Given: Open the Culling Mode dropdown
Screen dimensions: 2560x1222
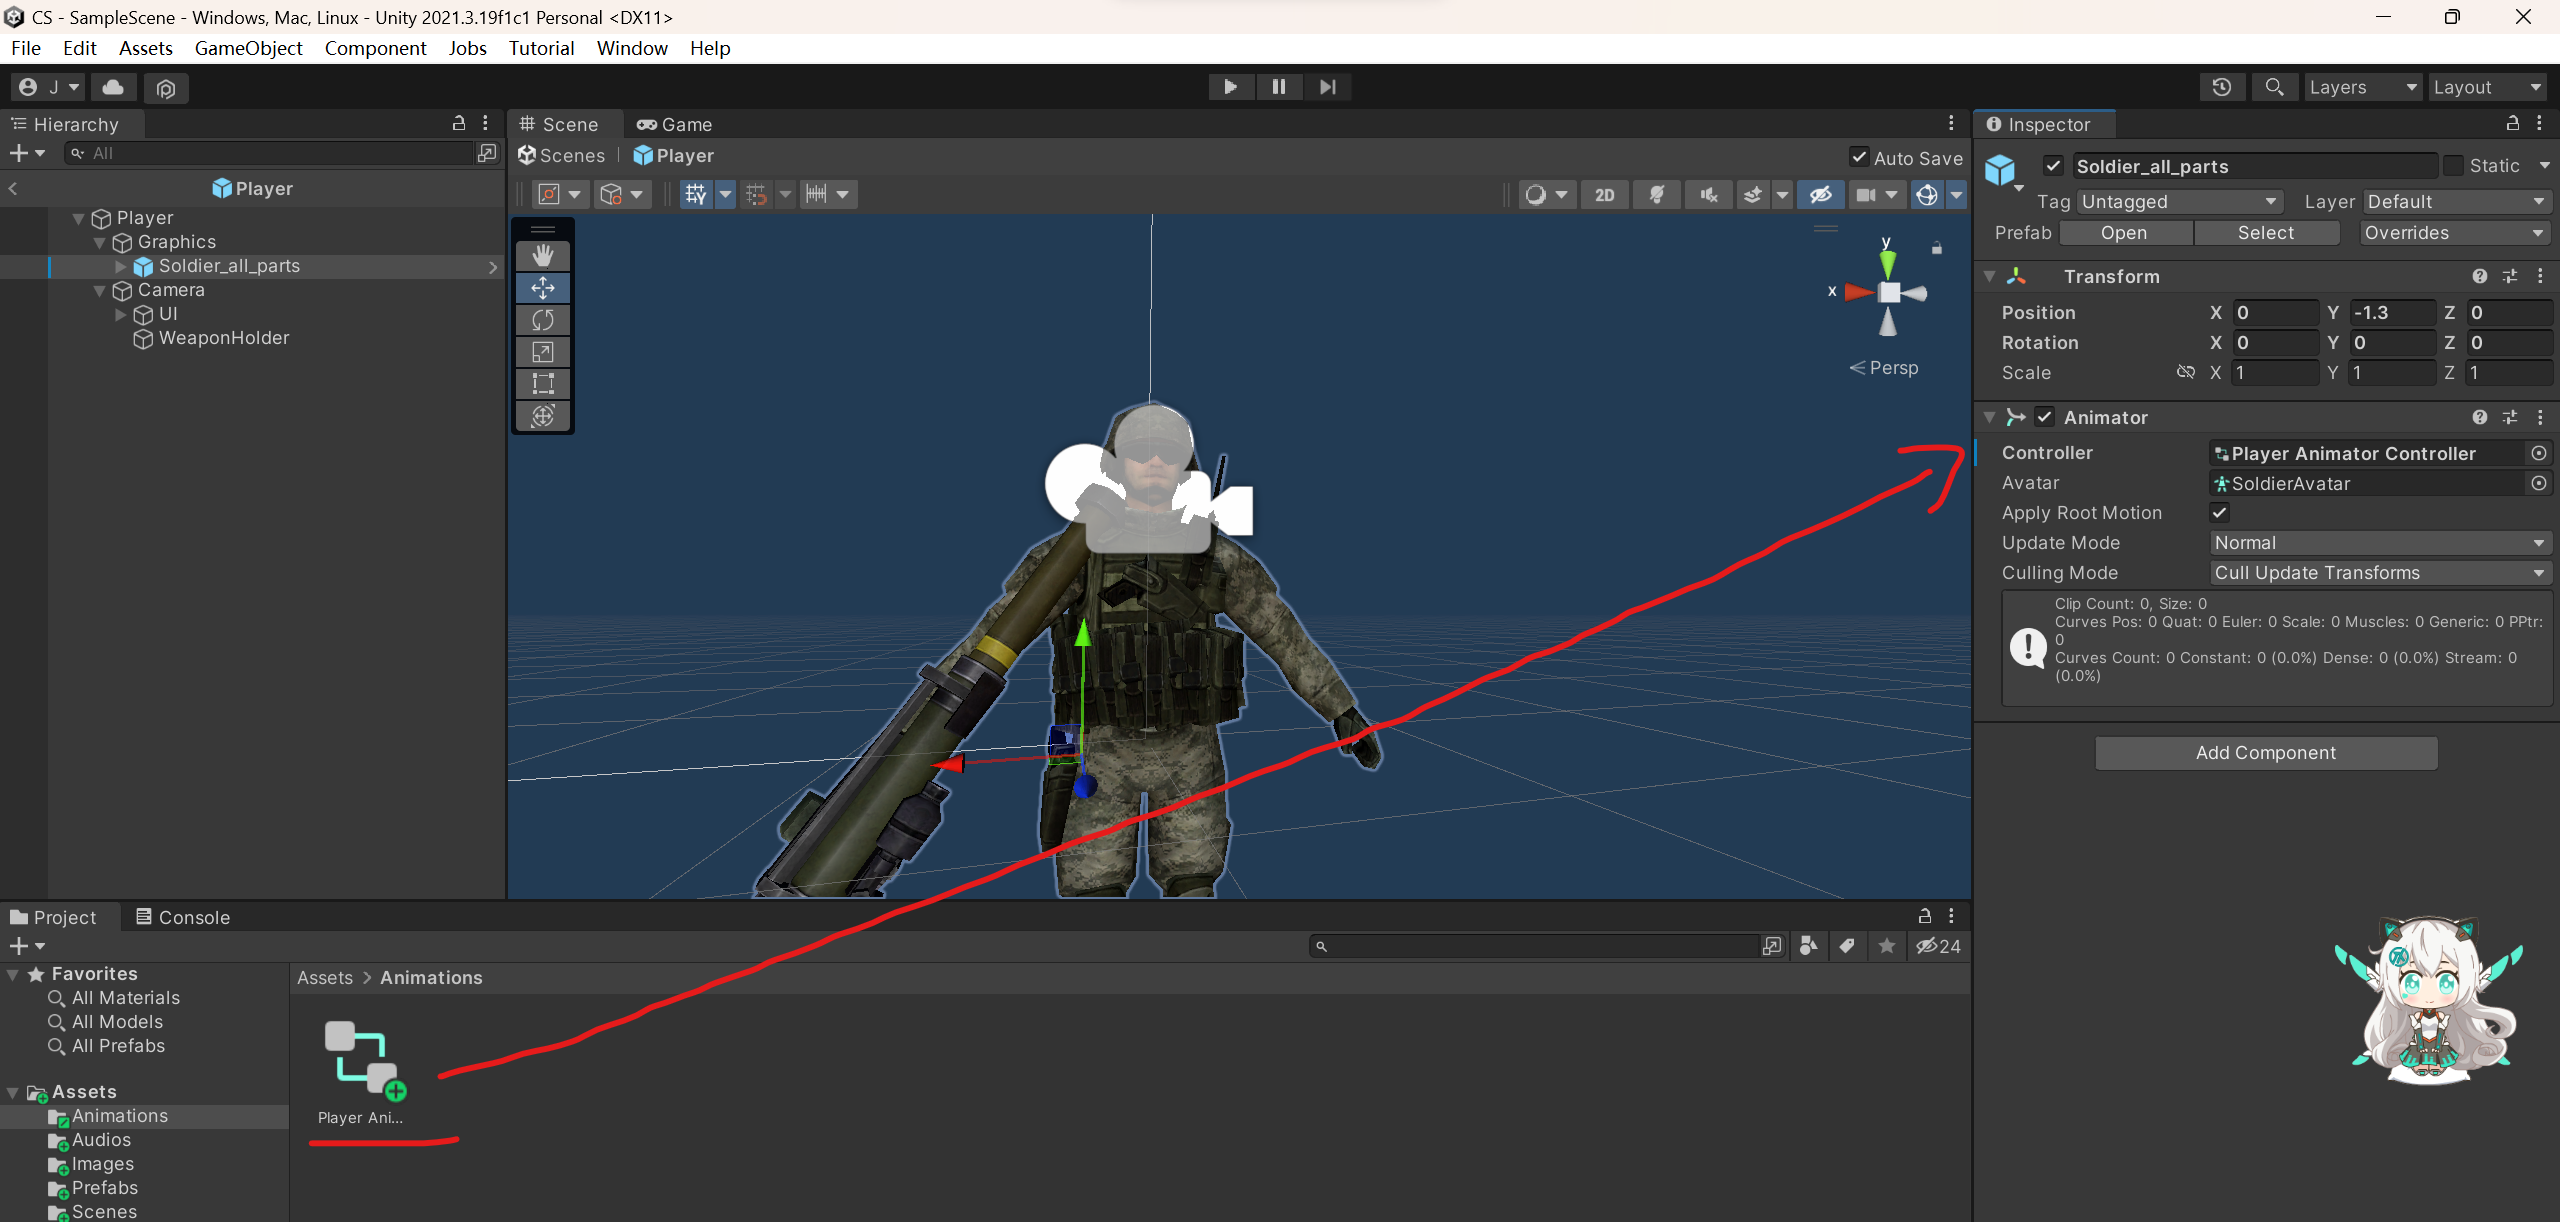Looking at the screenshot, I should [2380, 572].
